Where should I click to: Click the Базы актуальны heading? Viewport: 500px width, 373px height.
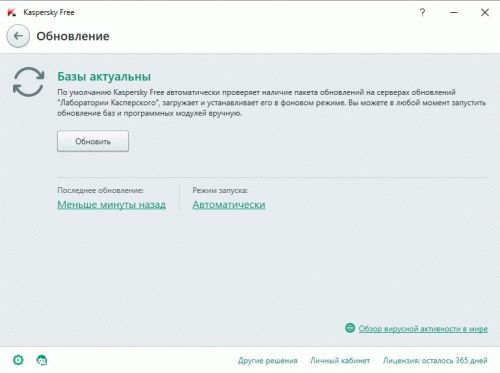pyautogui.click(x=104, y=76)
